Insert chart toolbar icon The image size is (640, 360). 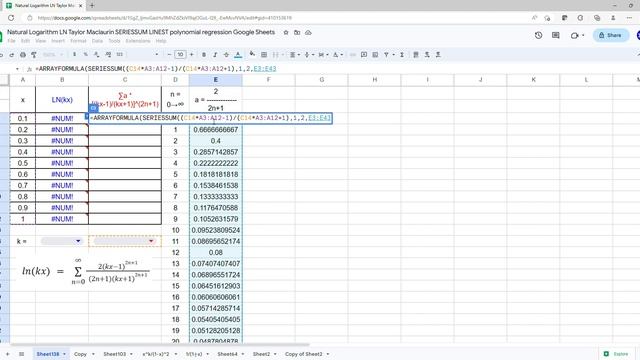[375, 55]
